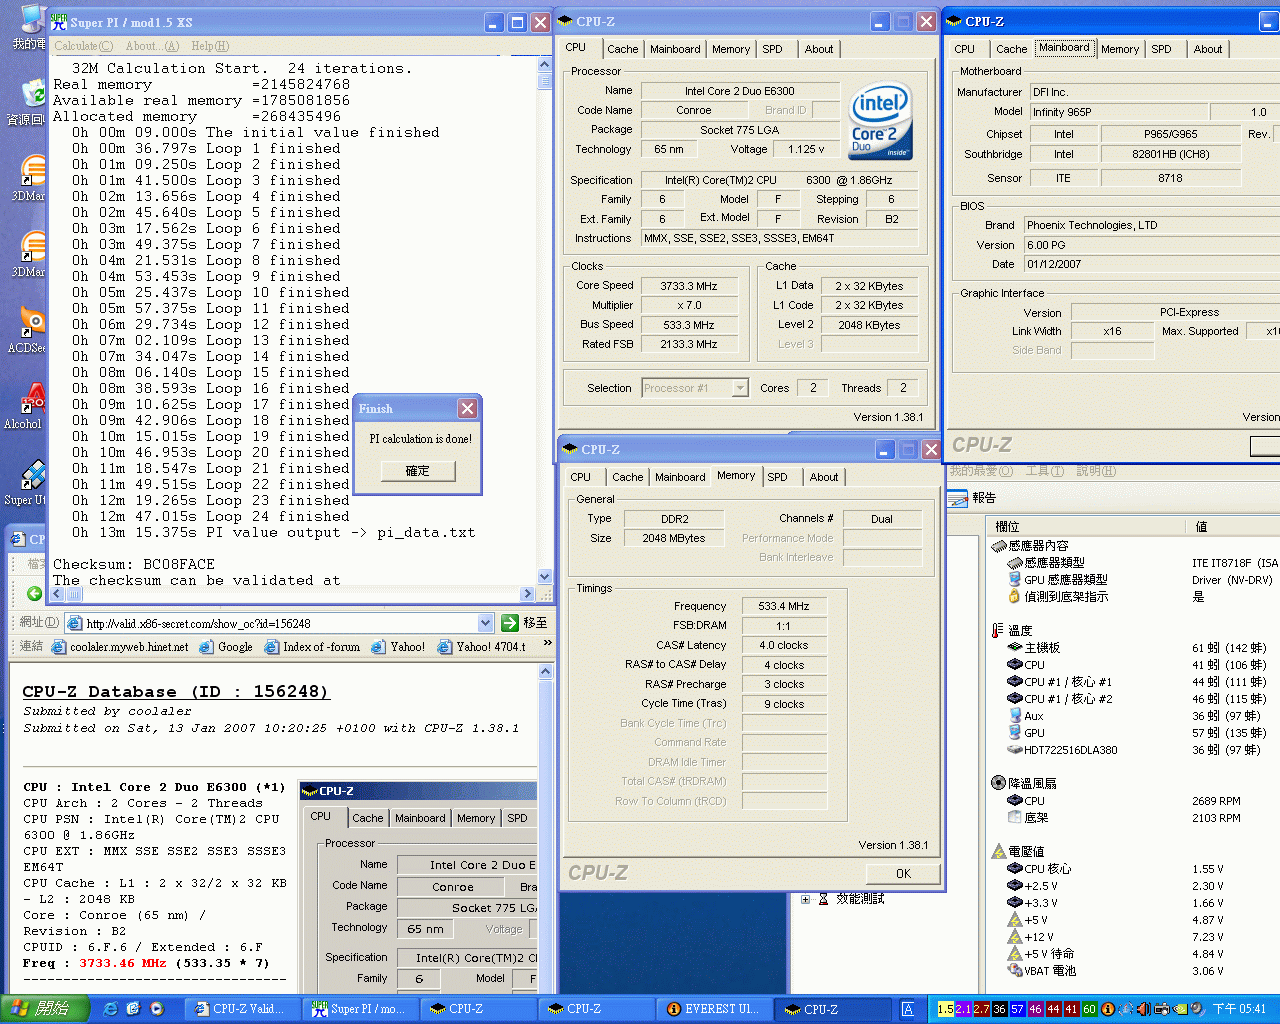Click the 值 column header in EVEREST
Screen dimensions: 1280x1024
pyautogui.click(x=1231, y=526)
